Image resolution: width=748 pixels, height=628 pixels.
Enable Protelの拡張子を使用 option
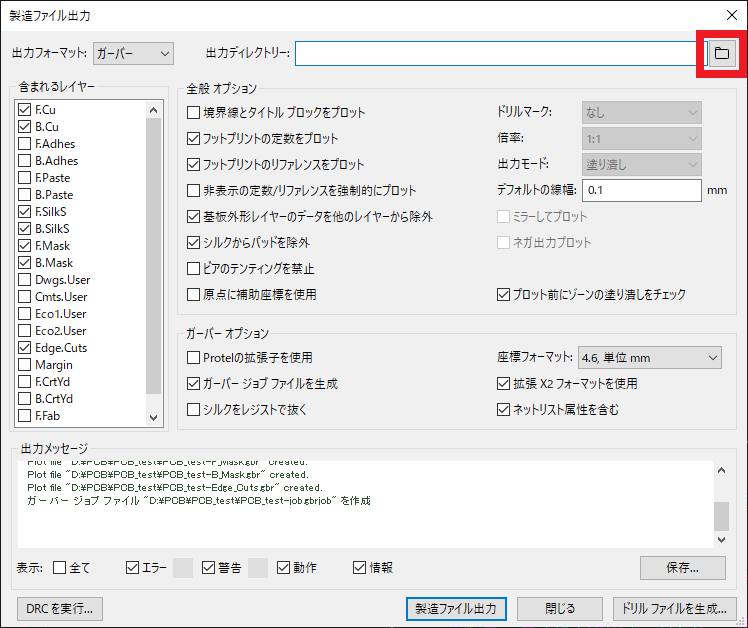tap(194, 357)
